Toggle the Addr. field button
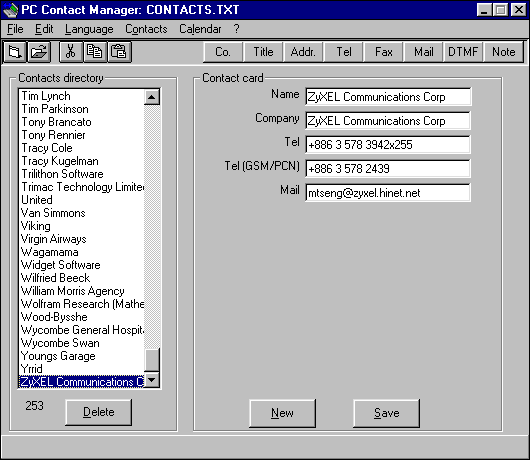530x460 pixels. coord(303,52)
